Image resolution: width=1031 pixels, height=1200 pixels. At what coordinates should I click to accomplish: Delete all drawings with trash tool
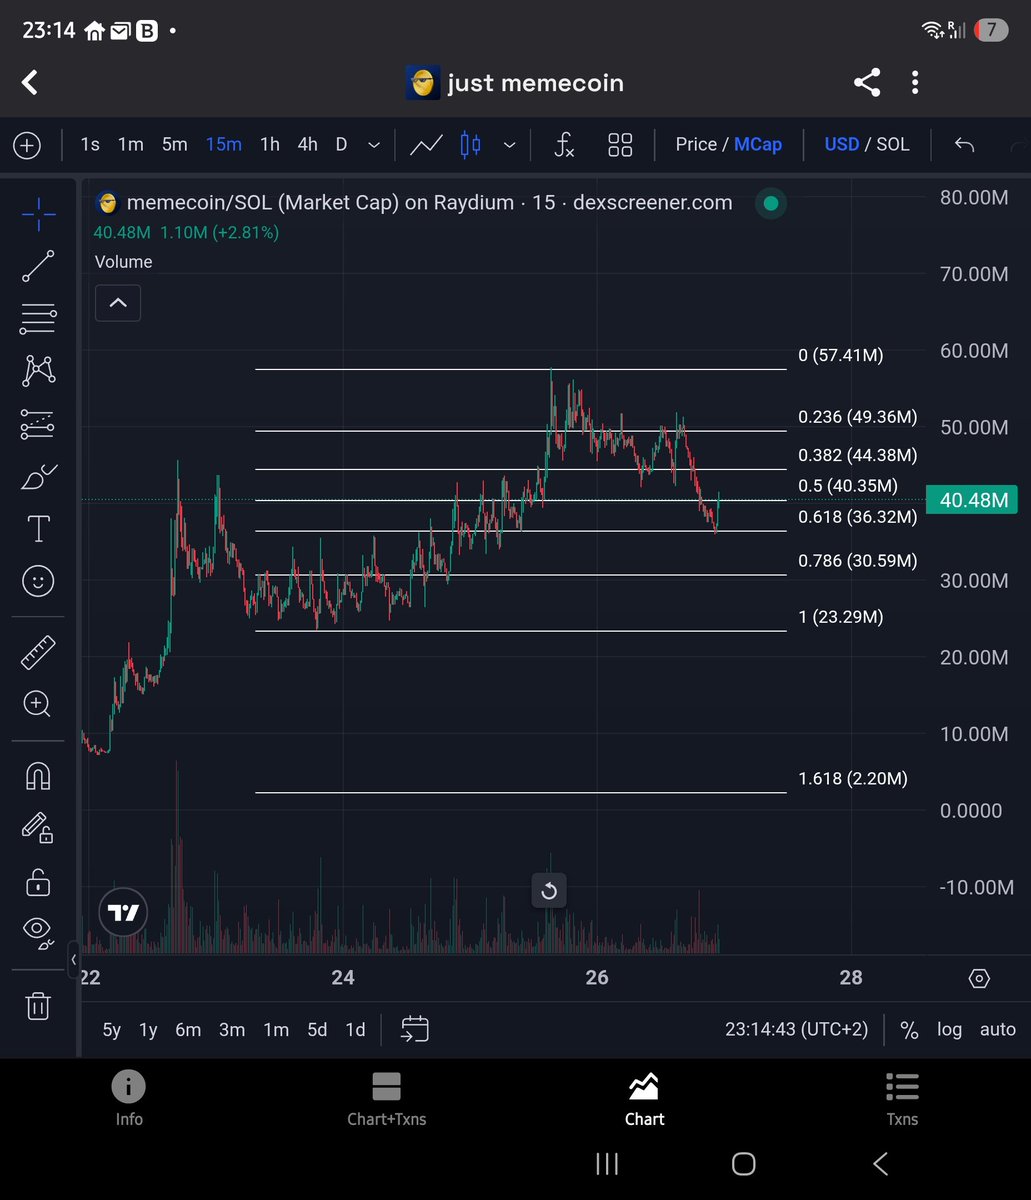(x=37, y=1006)
